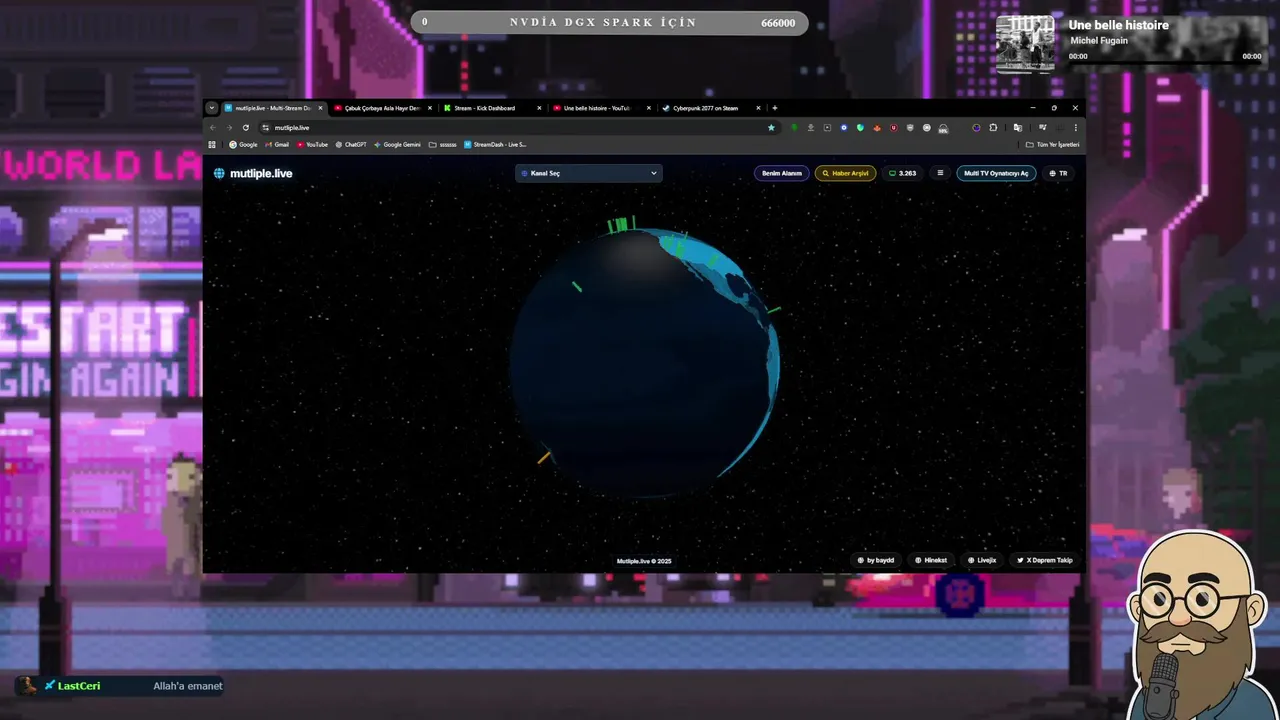Switch to Stream - Kick Dashboard tab
The image size is (1280, 720).
485,108
